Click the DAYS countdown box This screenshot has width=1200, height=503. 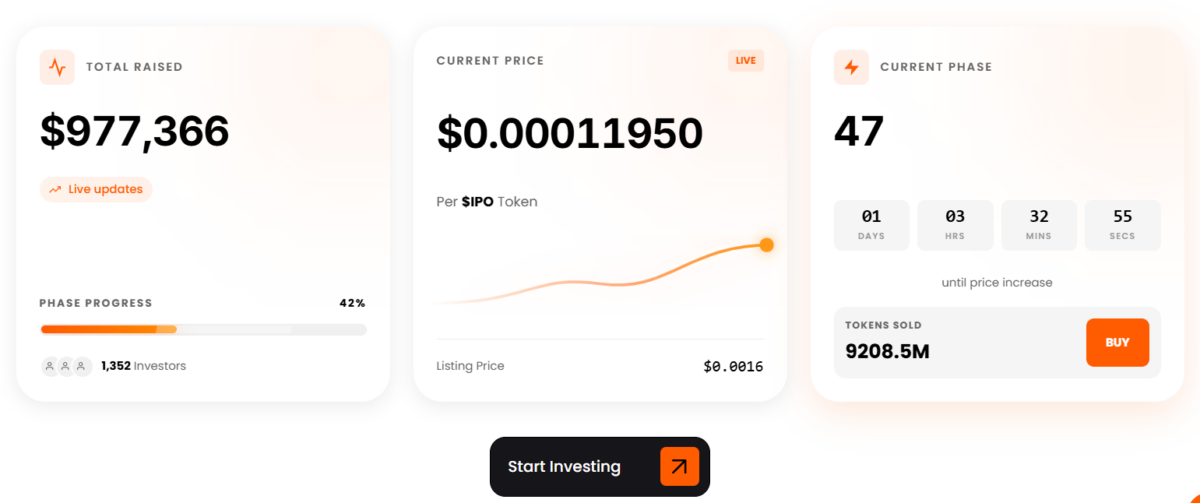point(871,225)
